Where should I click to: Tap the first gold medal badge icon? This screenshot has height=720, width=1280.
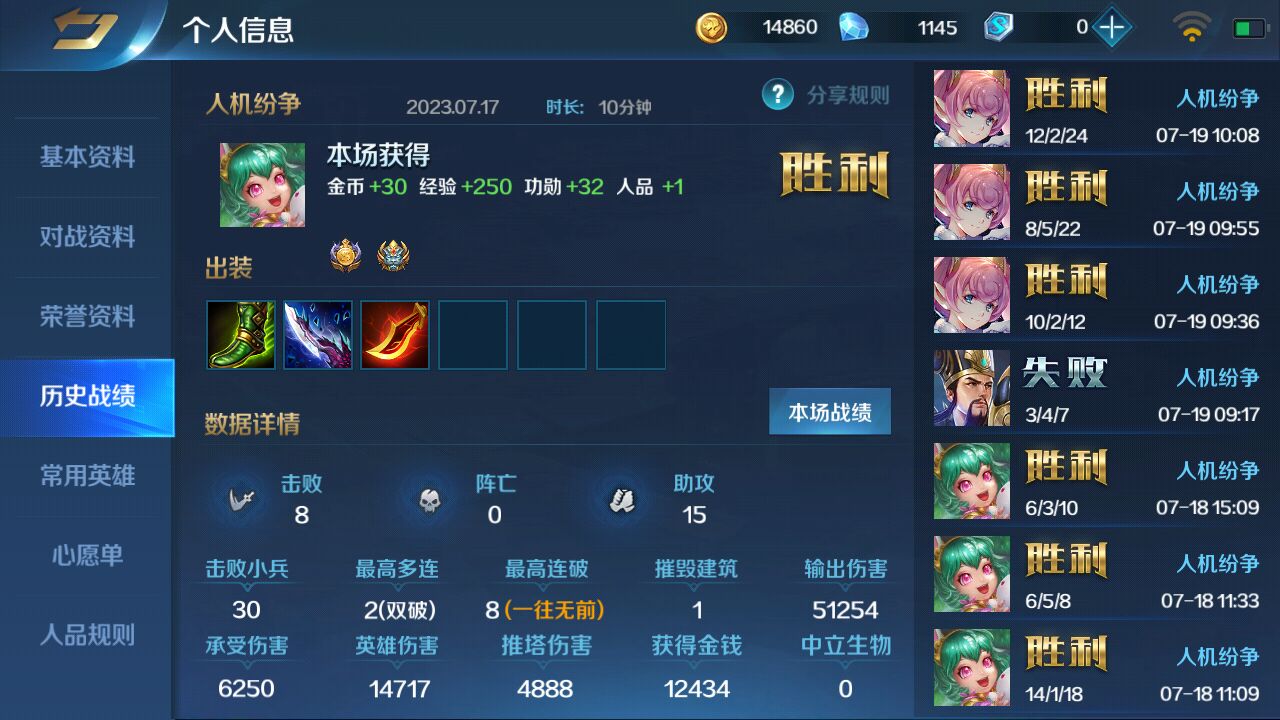coord(346,257)
